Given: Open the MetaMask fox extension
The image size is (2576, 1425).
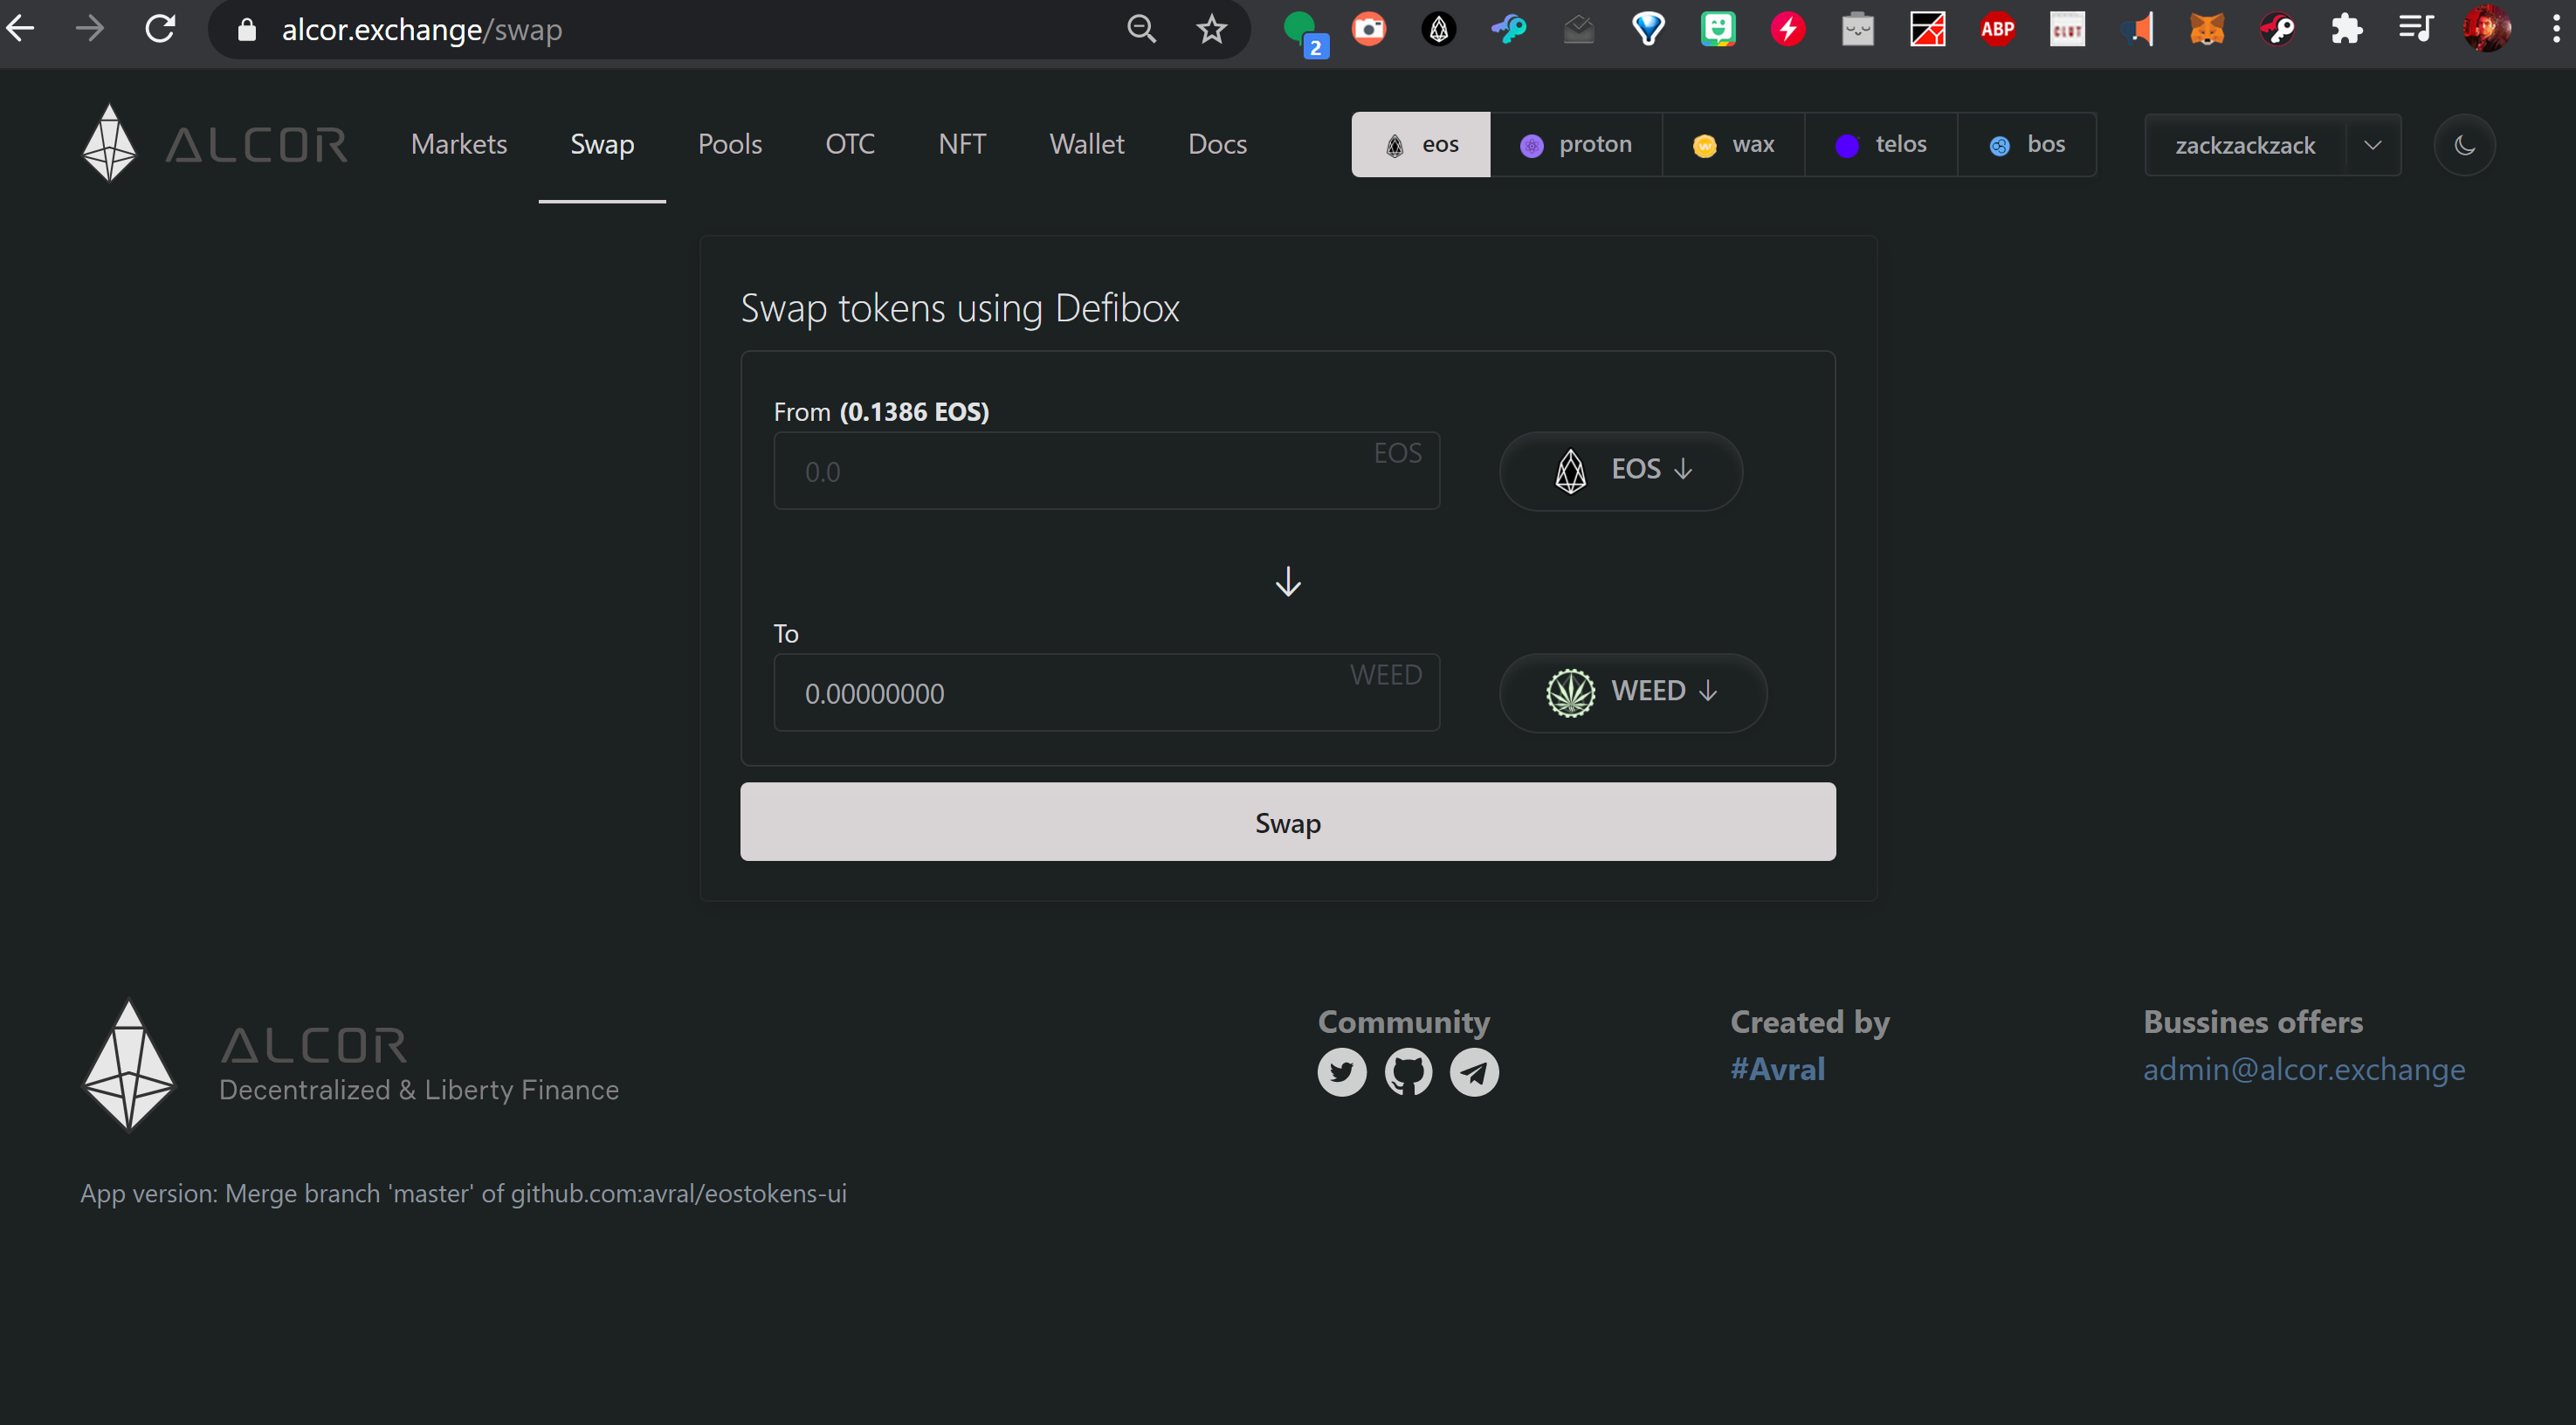Looking at the screenshot, I should click(2207, 29).
